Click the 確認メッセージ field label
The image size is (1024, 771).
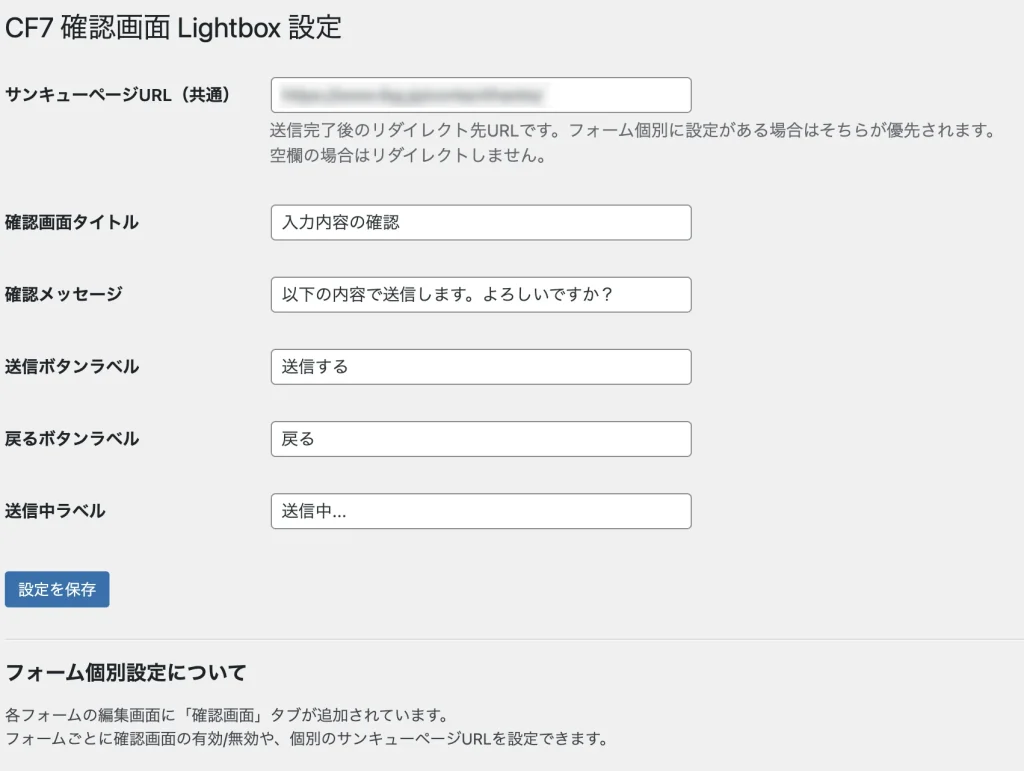pyautogui.click(x=64, y=294)
